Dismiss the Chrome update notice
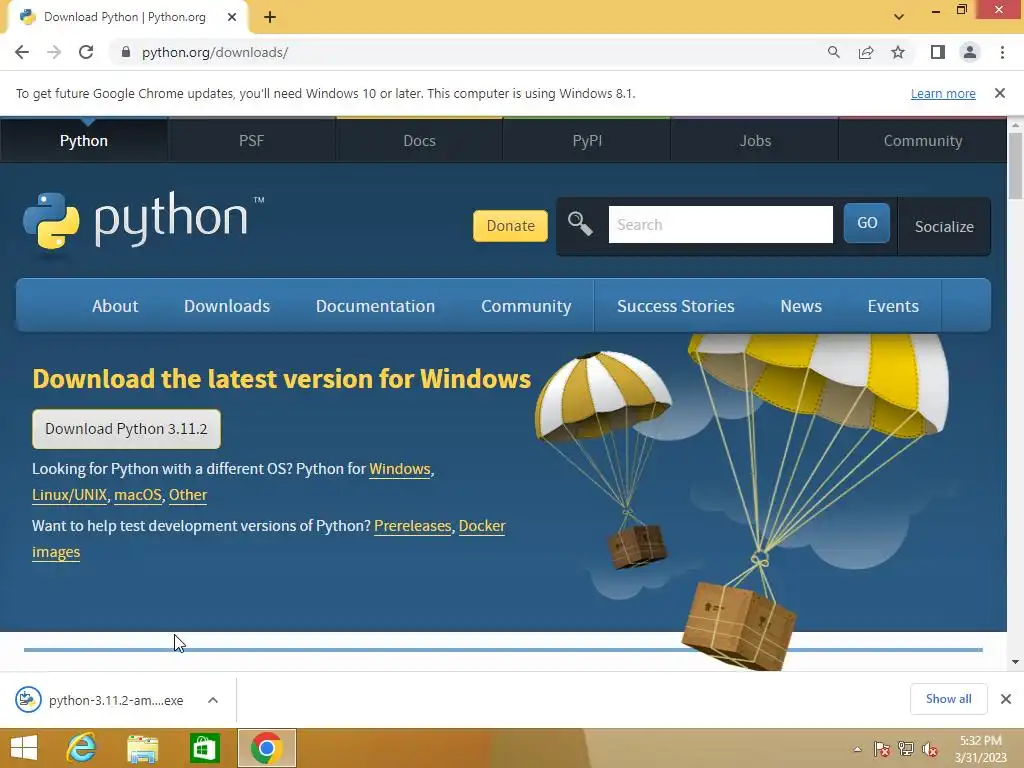Screen dimensions: 1024x768 [1000, 93]
